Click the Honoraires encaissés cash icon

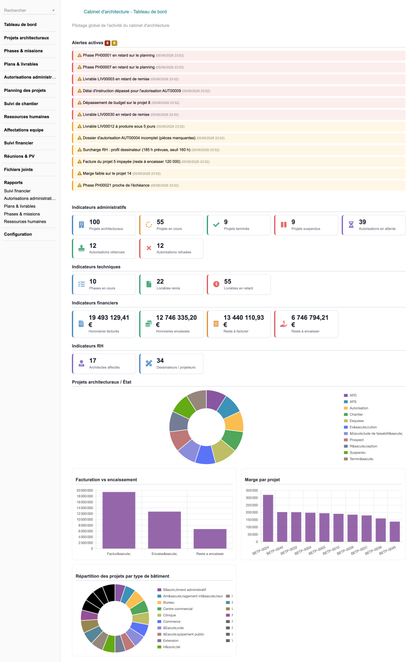point(149,324)
